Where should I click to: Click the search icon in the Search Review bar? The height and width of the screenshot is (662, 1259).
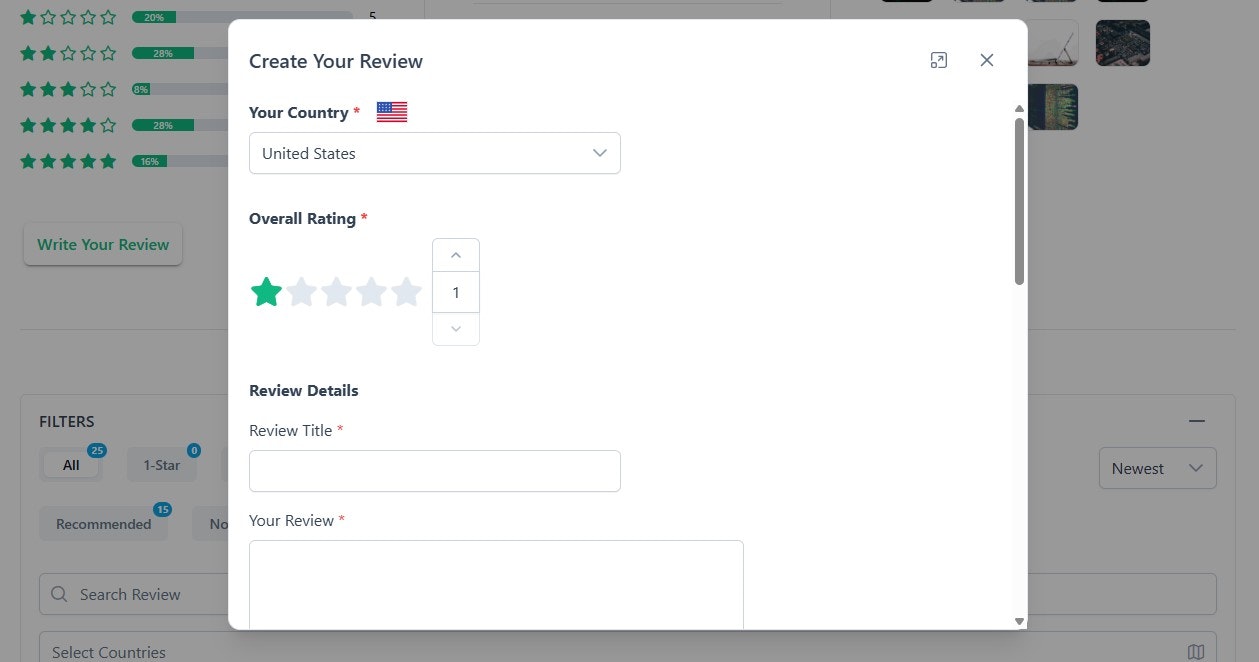58,594
